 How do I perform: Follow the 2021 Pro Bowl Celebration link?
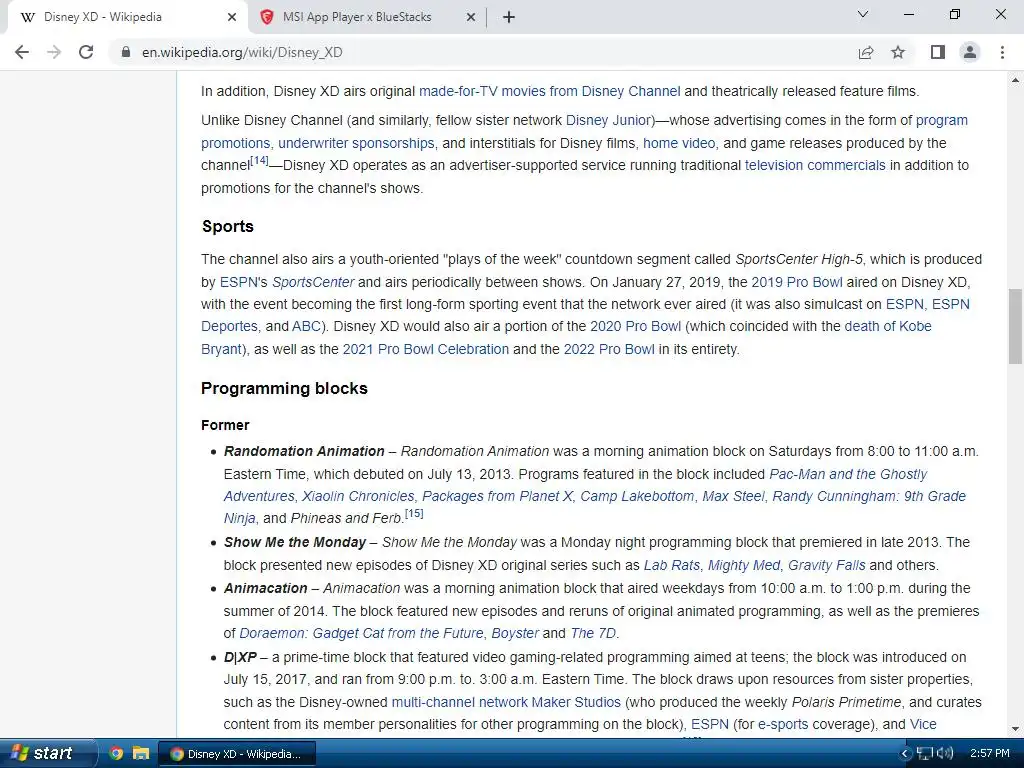pyautogui.click(x=426, y=349)
